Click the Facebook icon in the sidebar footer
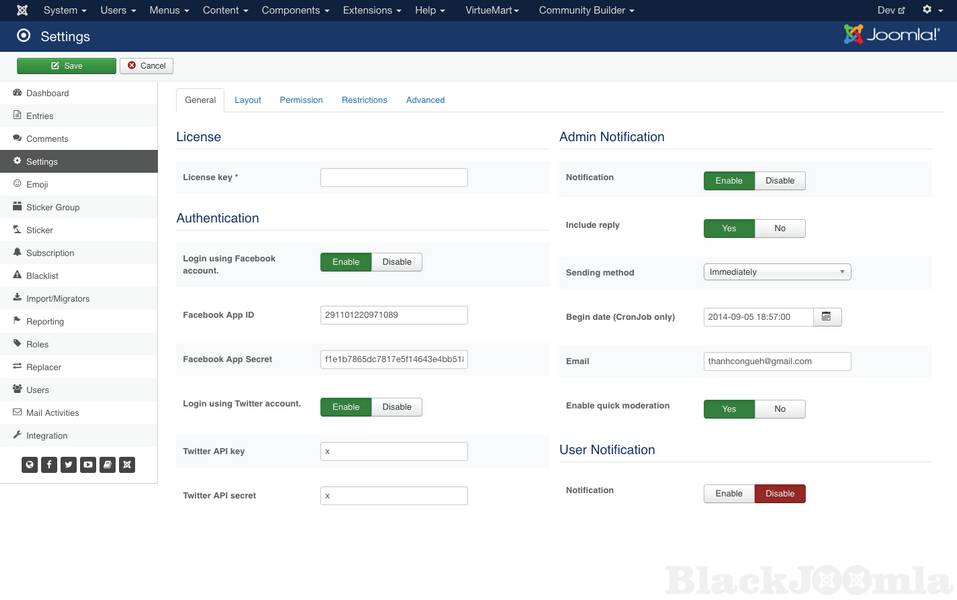This screenshot has height=600, width=957. 49,464
